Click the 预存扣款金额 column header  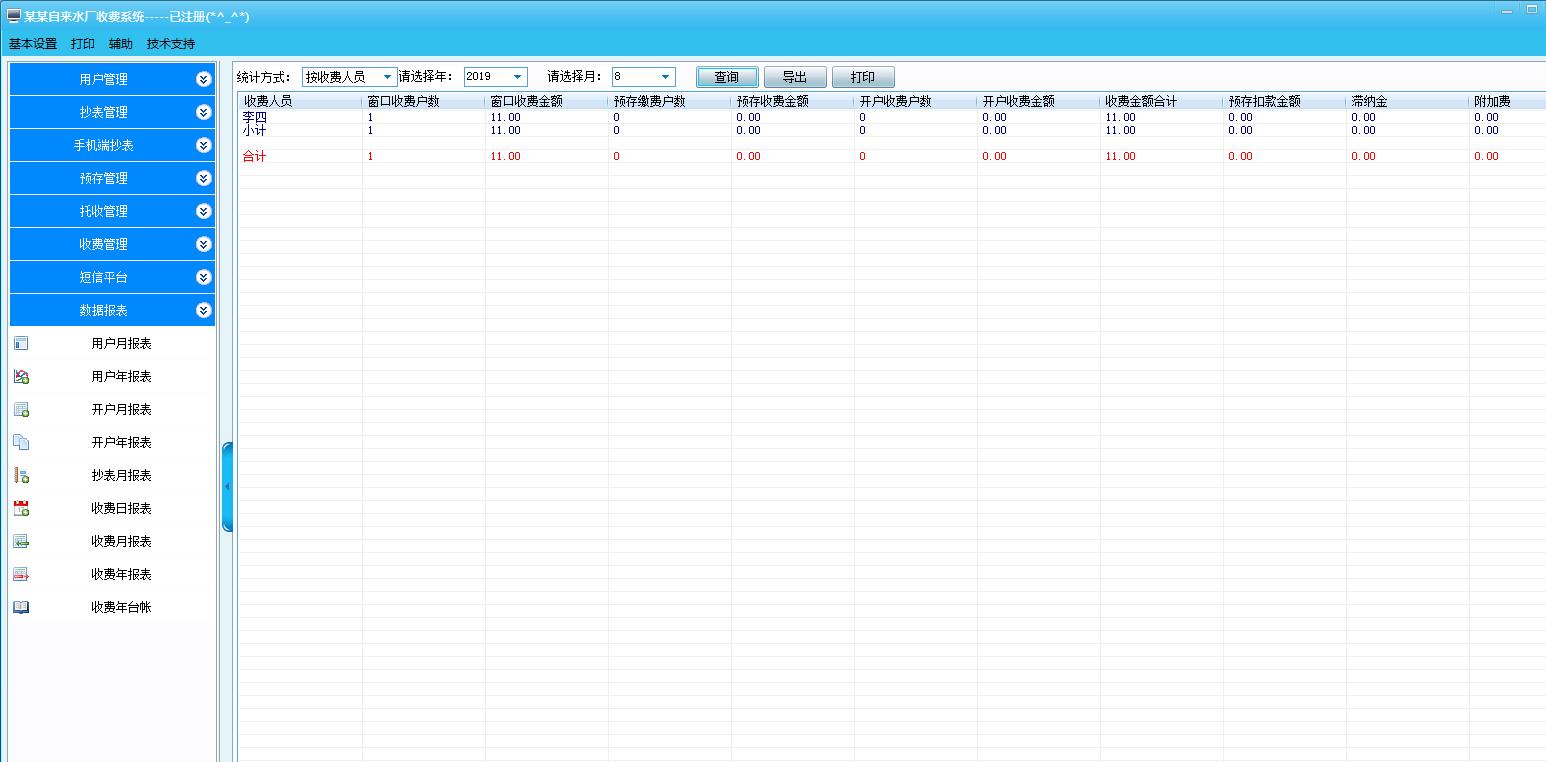(1285, 101)
